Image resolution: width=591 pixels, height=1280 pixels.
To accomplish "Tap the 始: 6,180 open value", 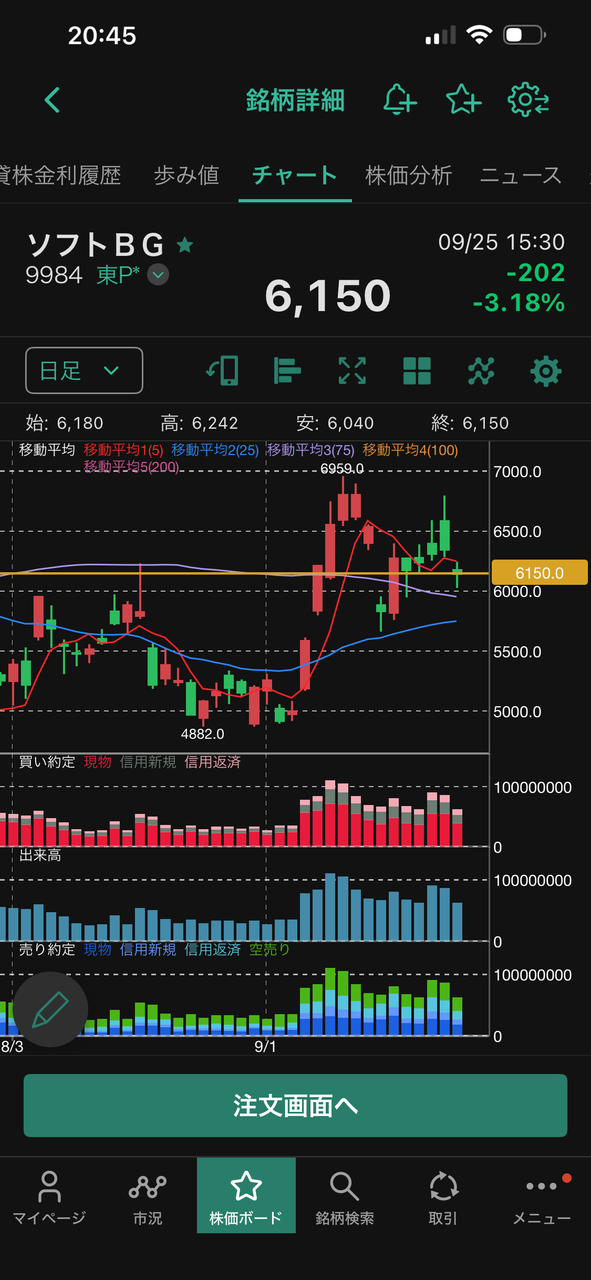I will [x=64, y=423].
